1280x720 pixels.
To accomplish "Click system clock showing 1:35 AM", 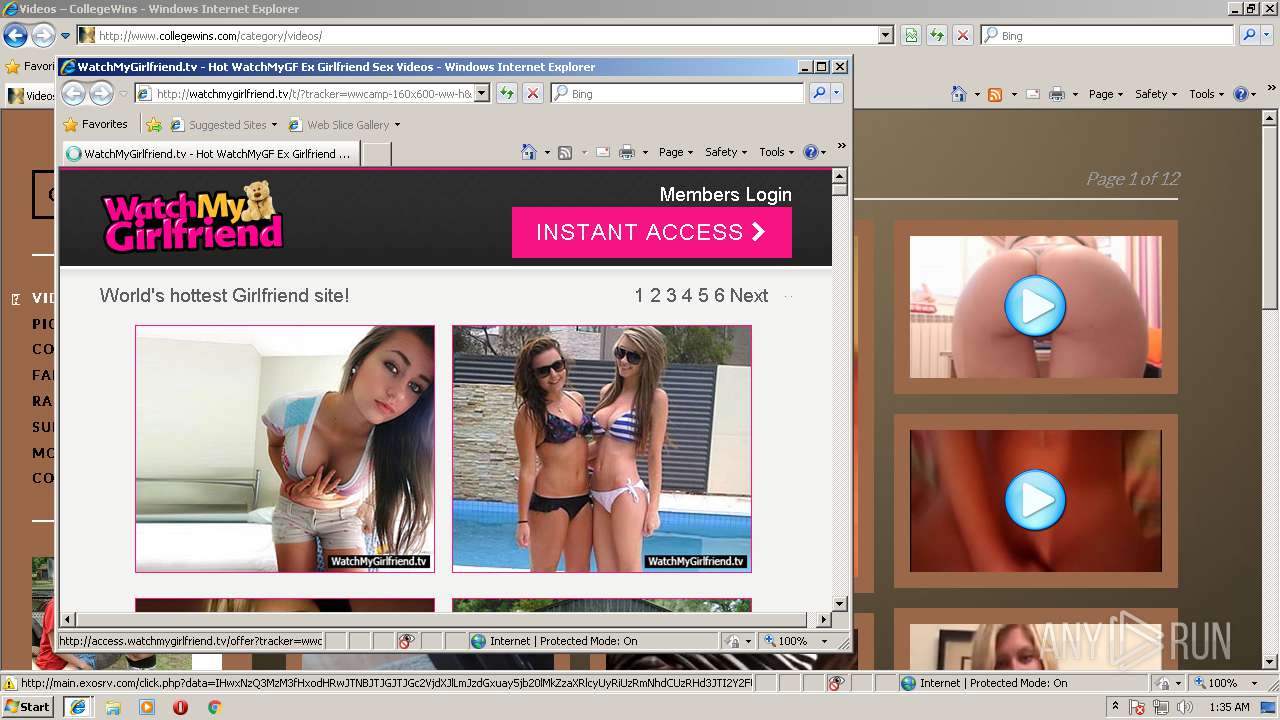I will coord(1229,707).
